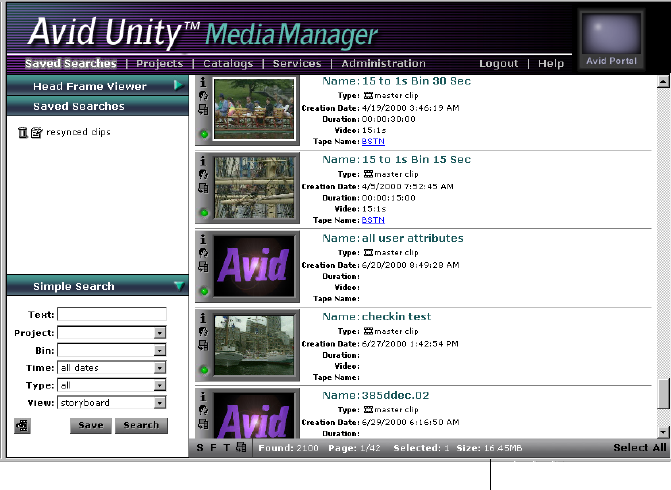The width and height of the screenshot is (671, 490).
Task: Open BSTN tape link for 30 Sec clip
Action: click(x=373, y=141)
